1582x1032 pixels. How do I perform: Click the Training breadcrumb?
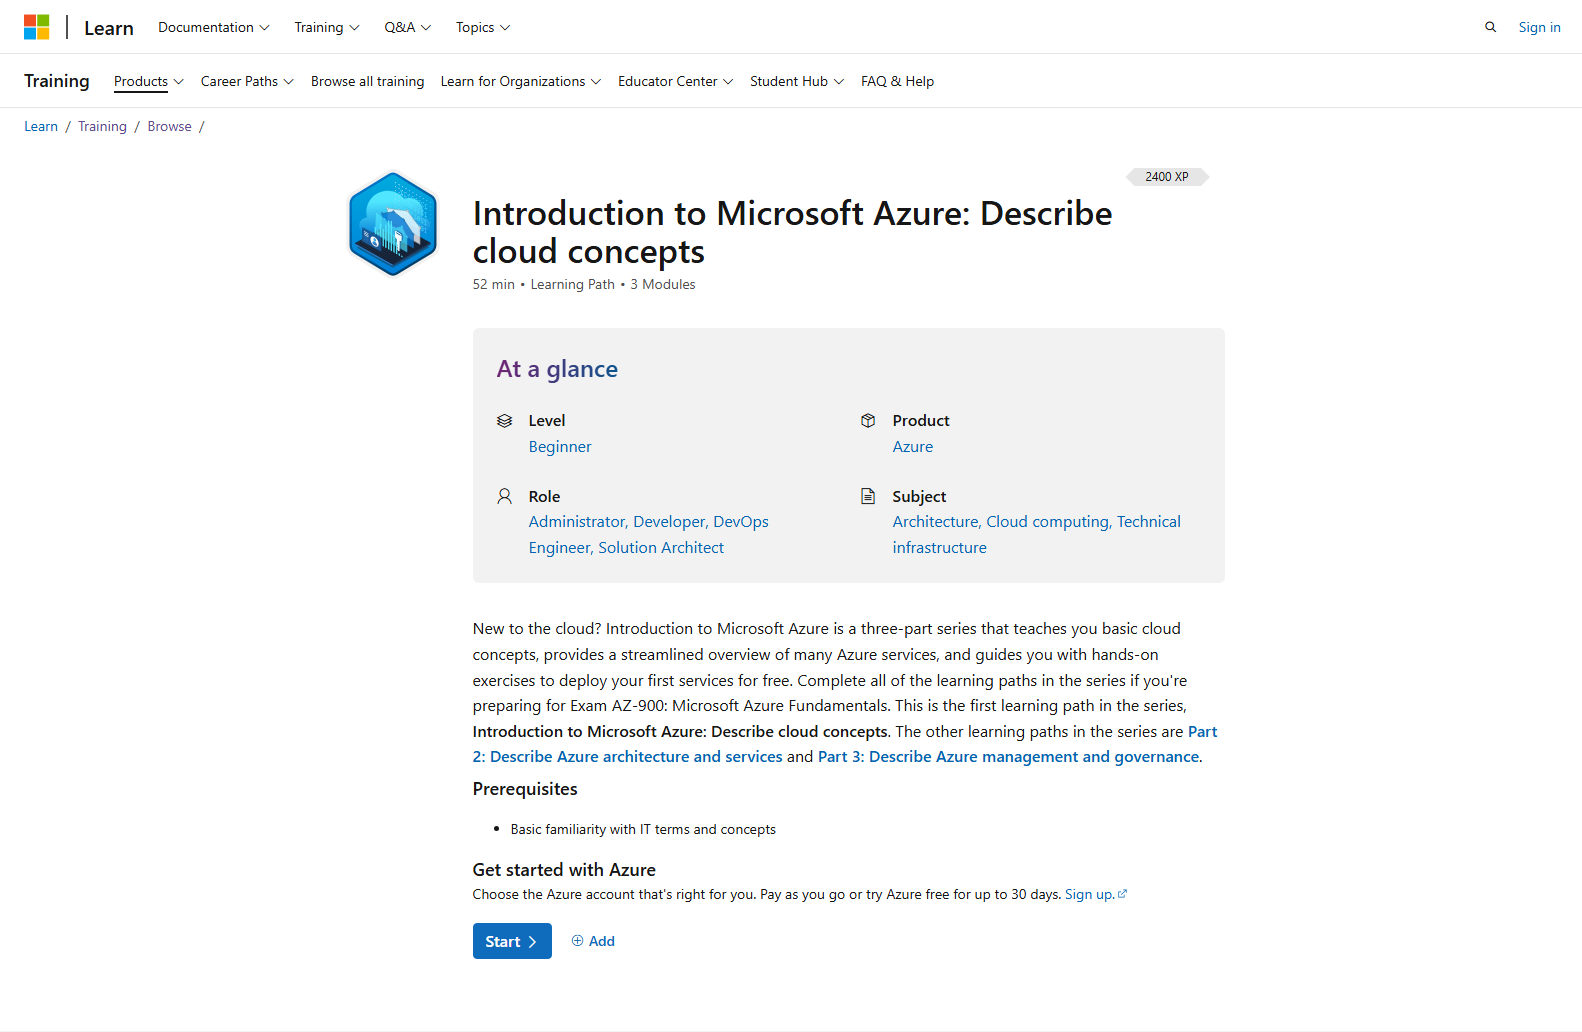[102, 126]
